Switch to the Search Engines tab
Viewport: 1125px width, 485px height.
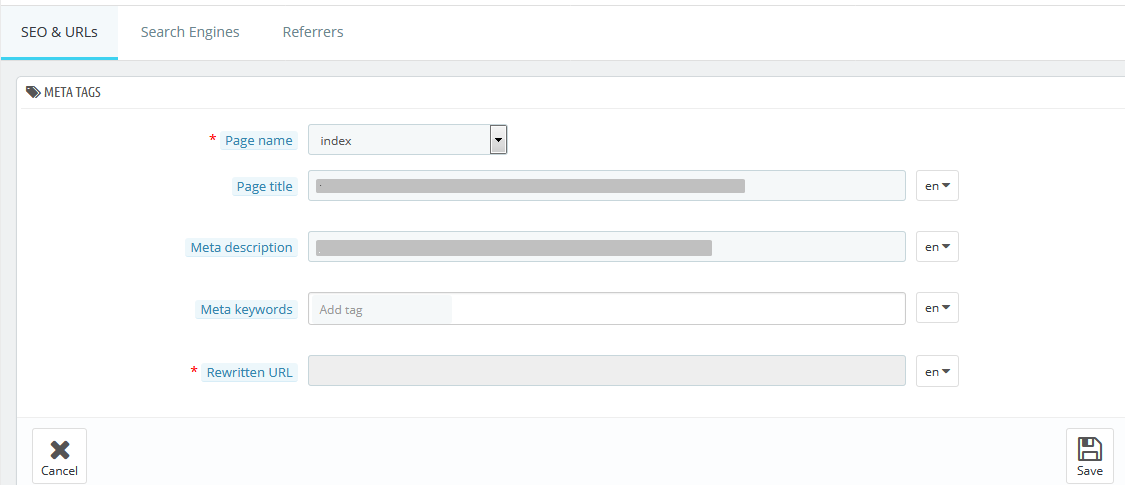pos(190,32)
